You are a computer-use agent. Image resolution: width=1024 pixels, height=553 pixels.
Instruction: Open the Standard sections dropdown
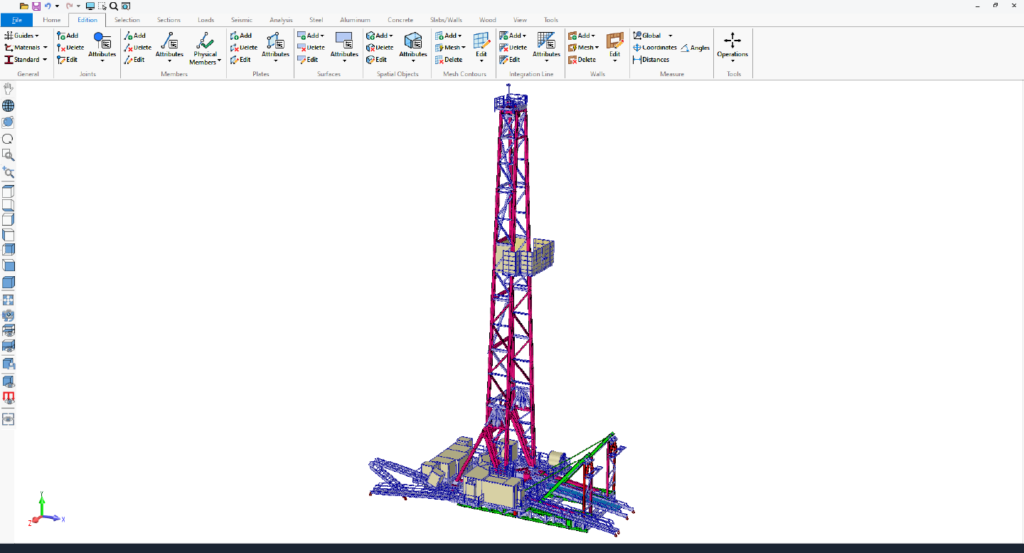(25, 59)
